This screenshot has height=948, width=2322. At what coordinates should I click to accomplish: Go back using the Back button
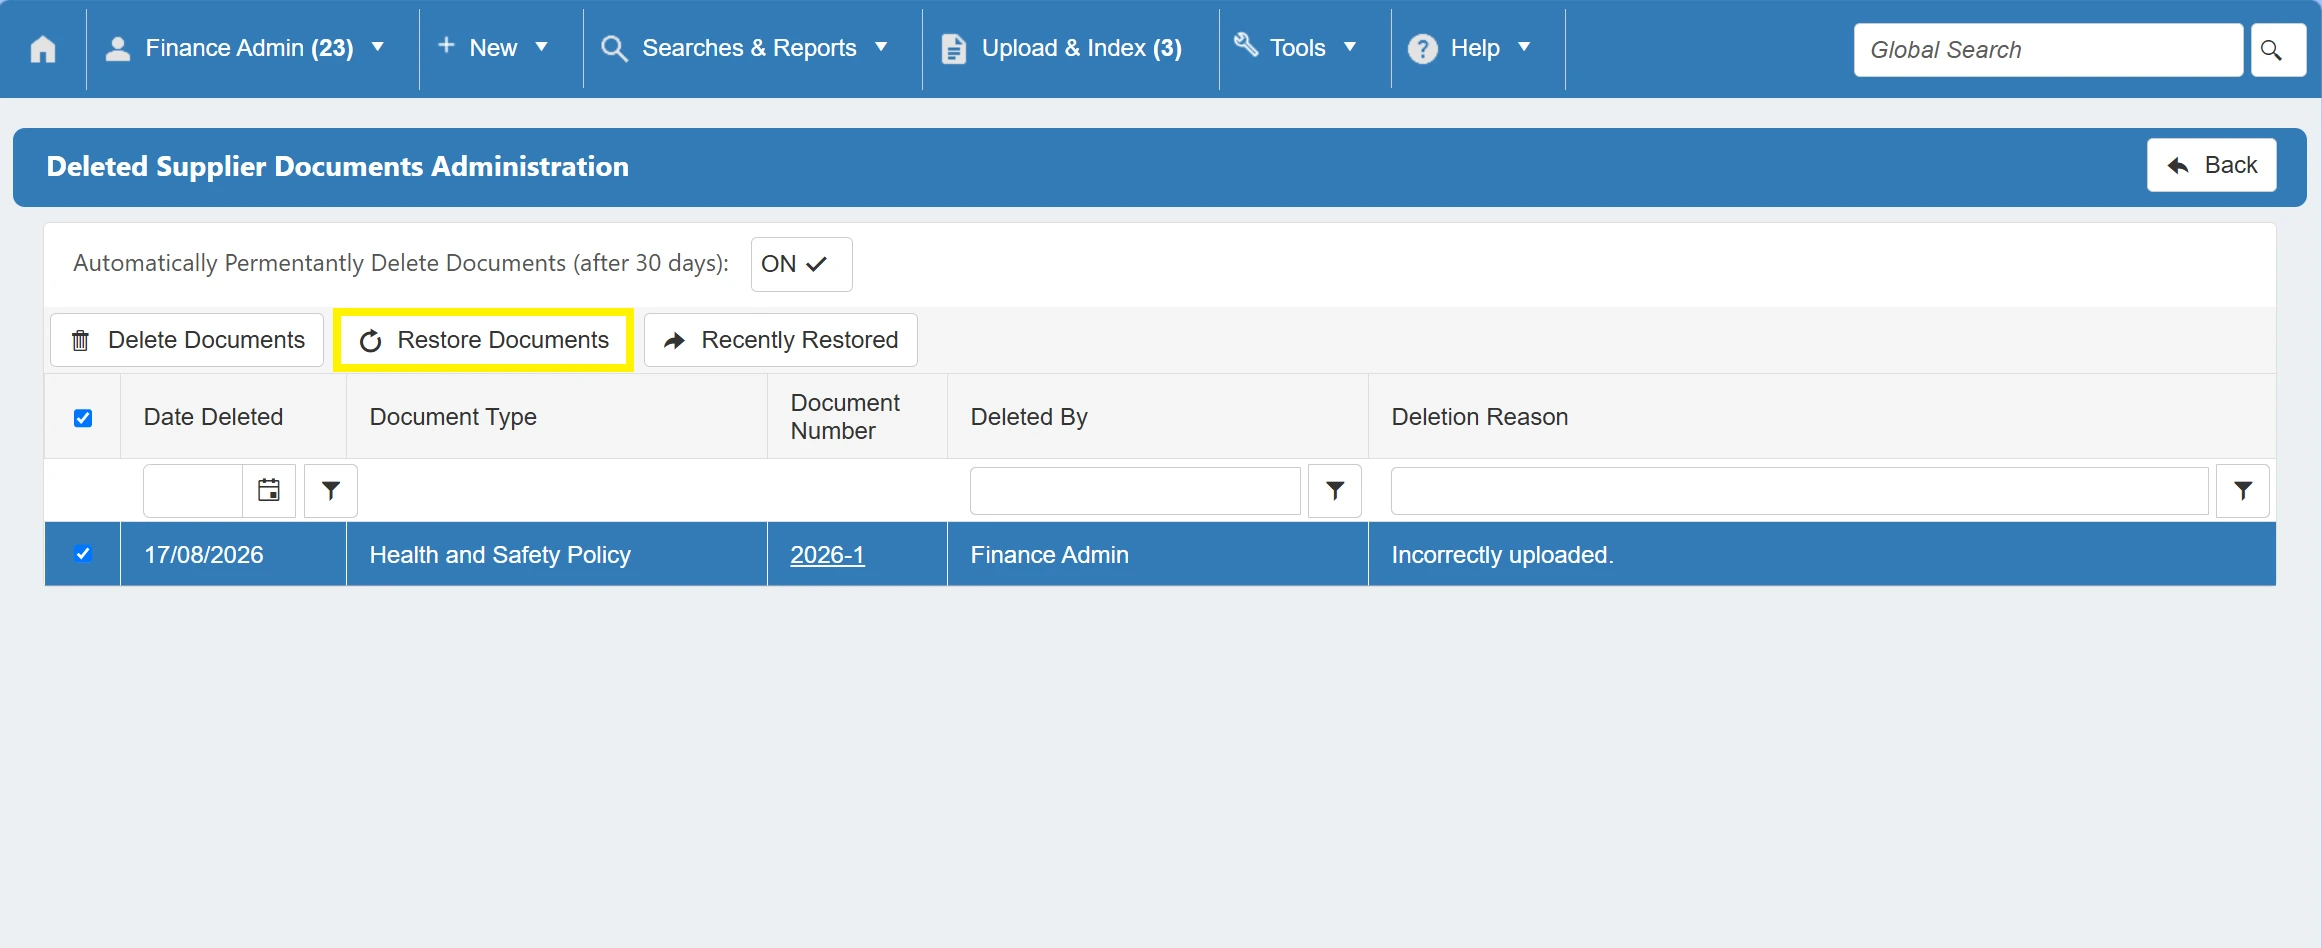pyautogui.click(x=2211, y=165)
